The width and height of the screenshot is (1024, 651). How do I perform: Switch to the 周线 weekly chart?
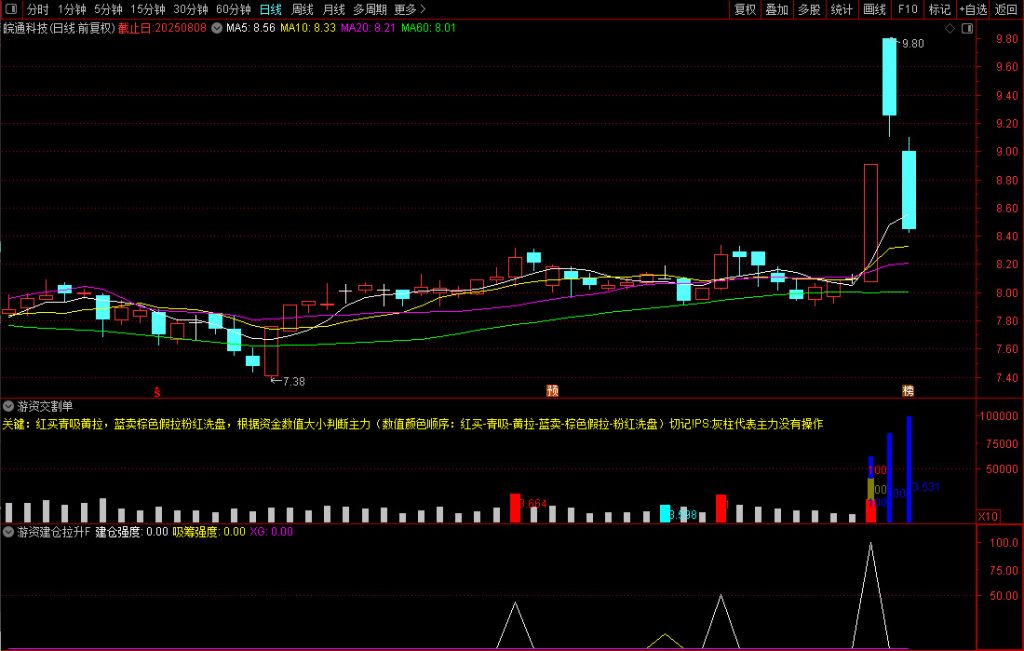click(302, 9)
